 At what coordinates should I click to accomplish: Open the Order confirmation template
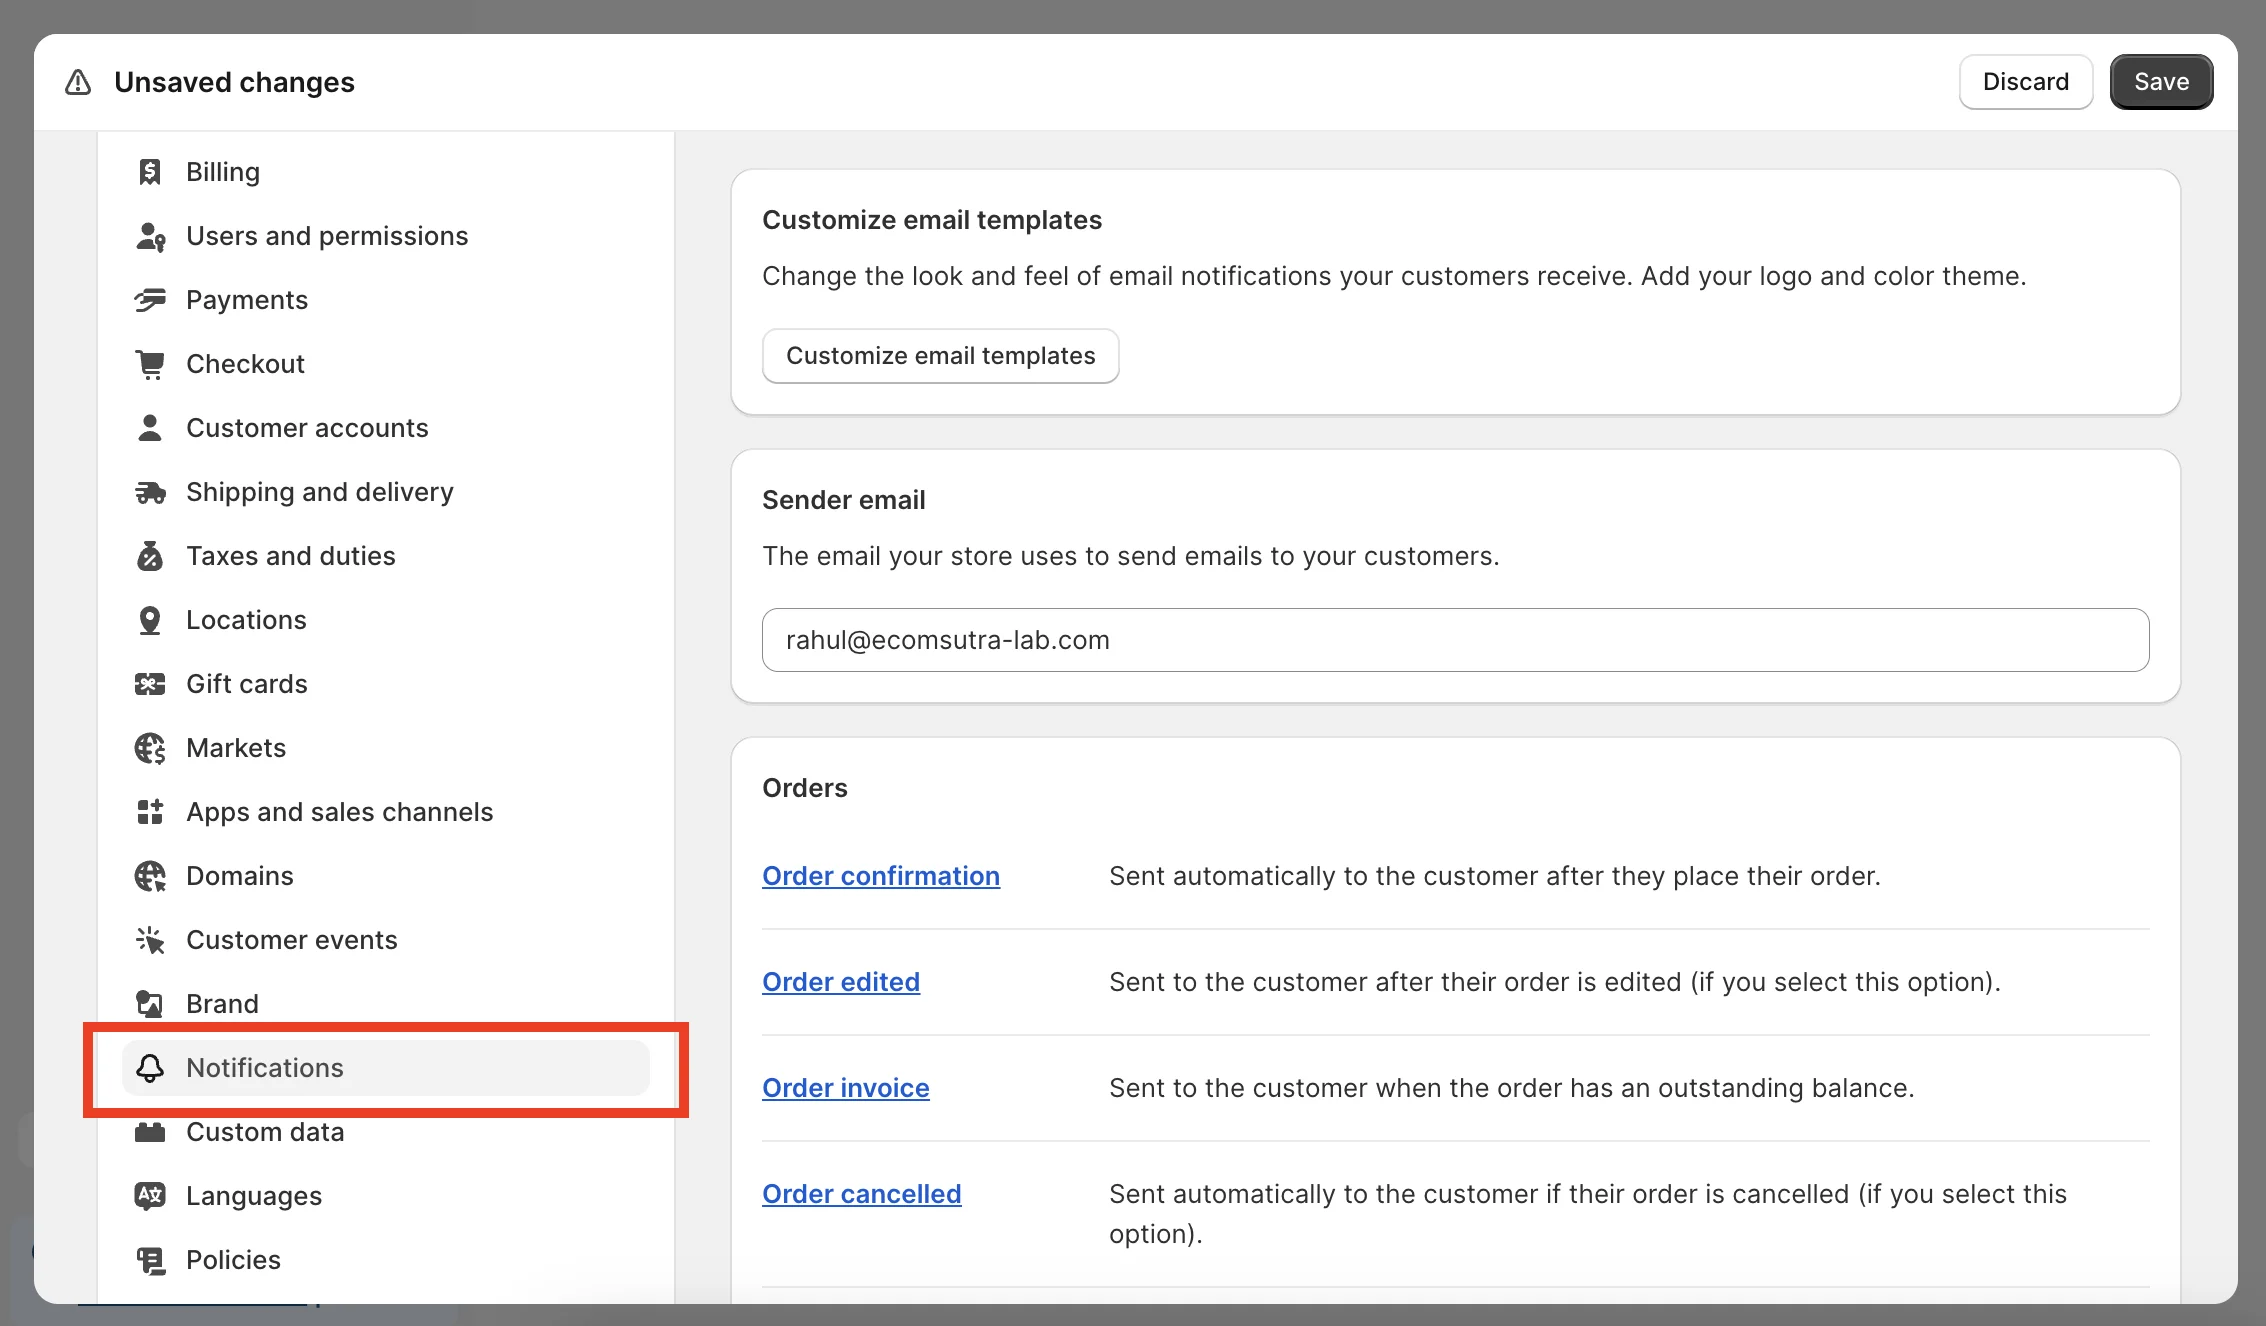[x=881, y=876]
